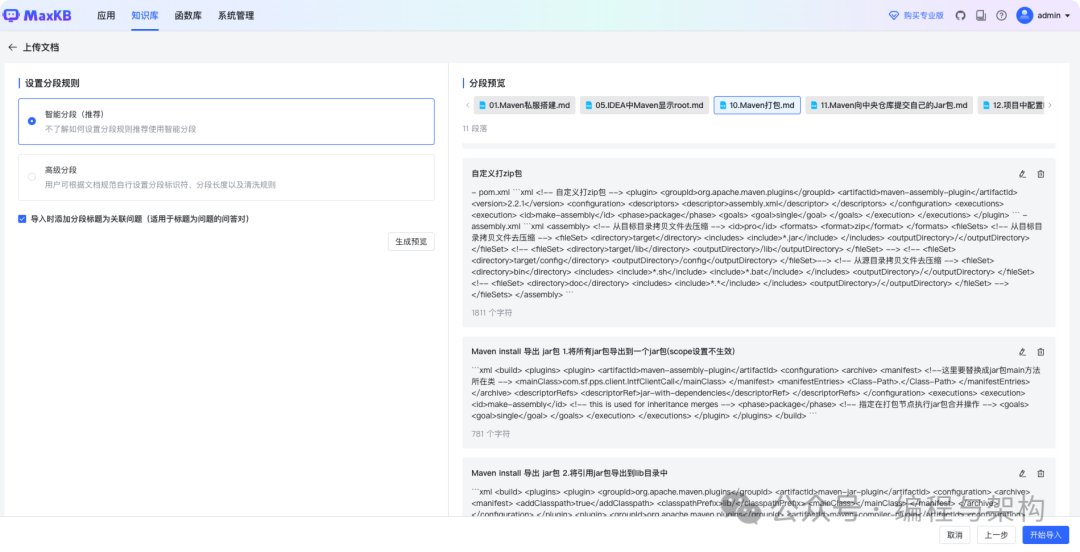Open the admin account dropdown arrow

point(1068,15)
